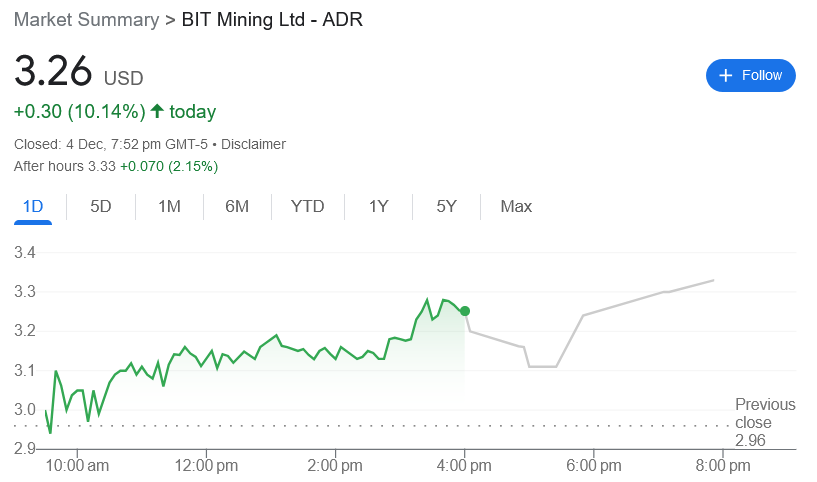Switch chart to 1Y range
The width and height of the screenshot is (817, 482).
[x=378, y=207]
